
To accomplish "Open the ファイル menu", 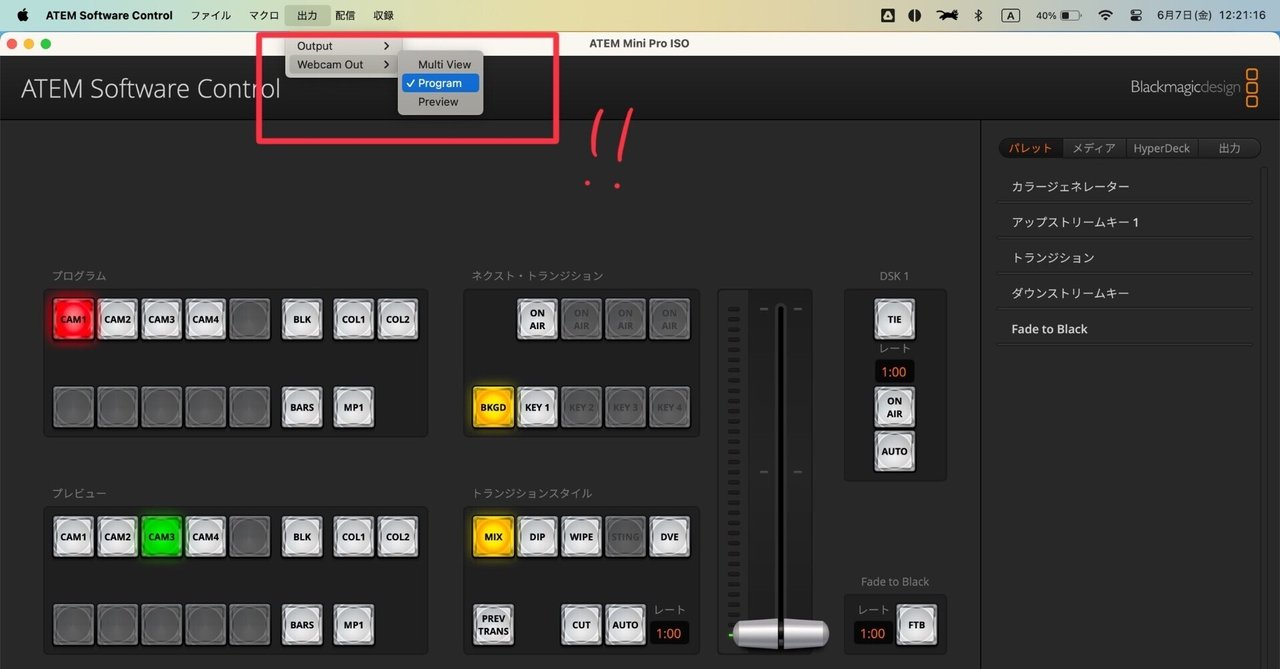I will click(211, 15).
